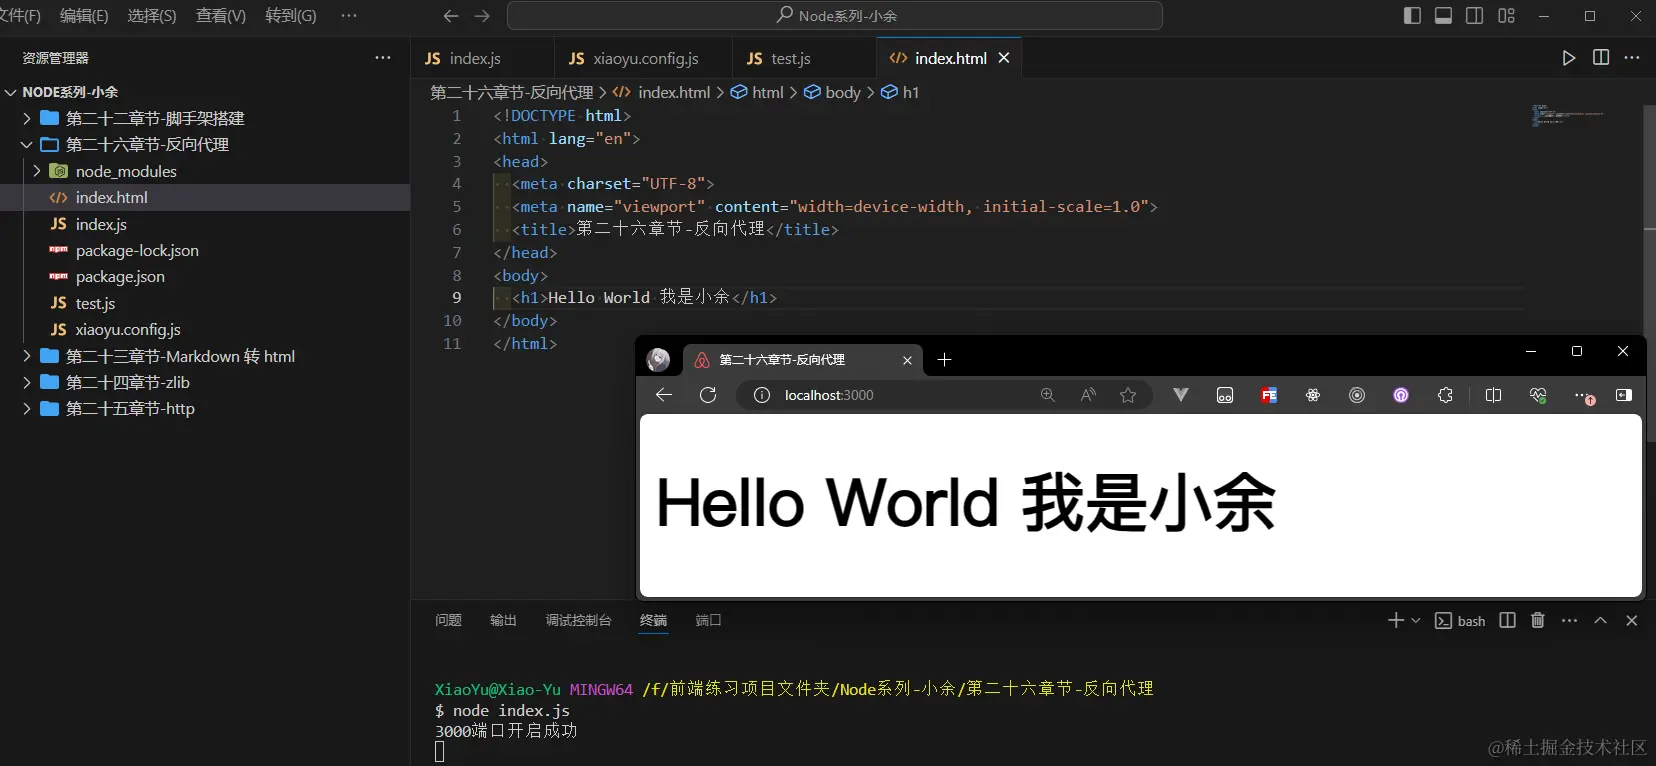Viewport: 1656px width, 766px height.
Task: Open the 查看(V) menu
Action: [x=221, y=16]
